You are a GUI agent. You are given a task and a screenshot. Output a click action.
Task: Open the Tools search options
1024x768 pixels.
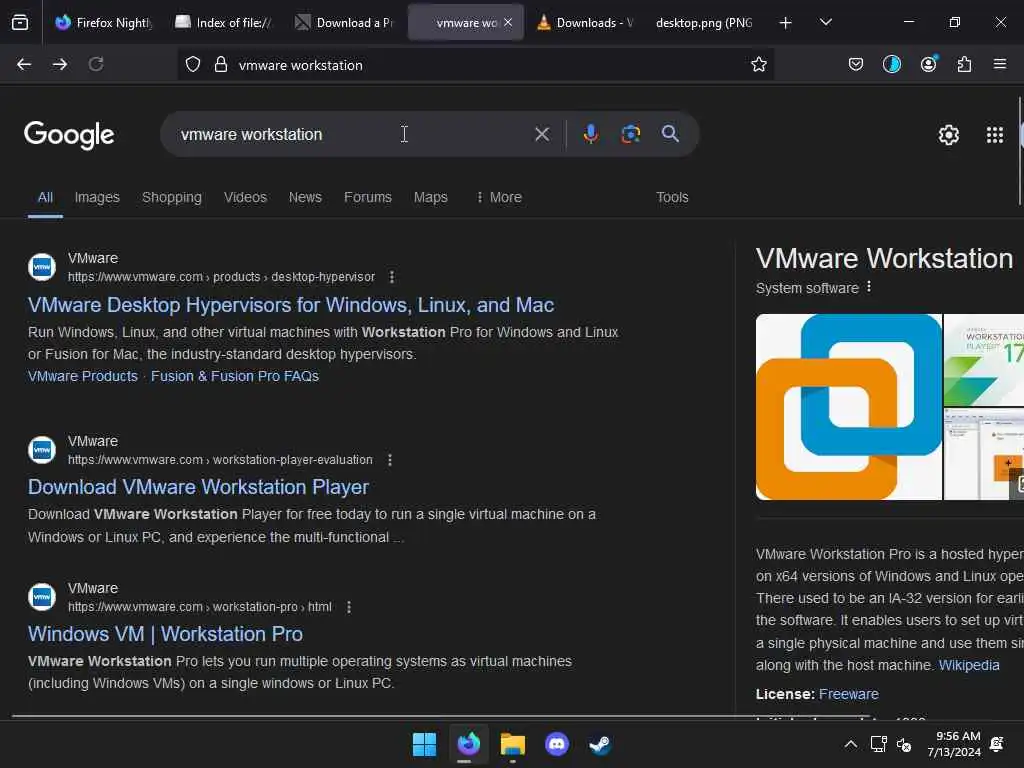(x=672, y=197)
